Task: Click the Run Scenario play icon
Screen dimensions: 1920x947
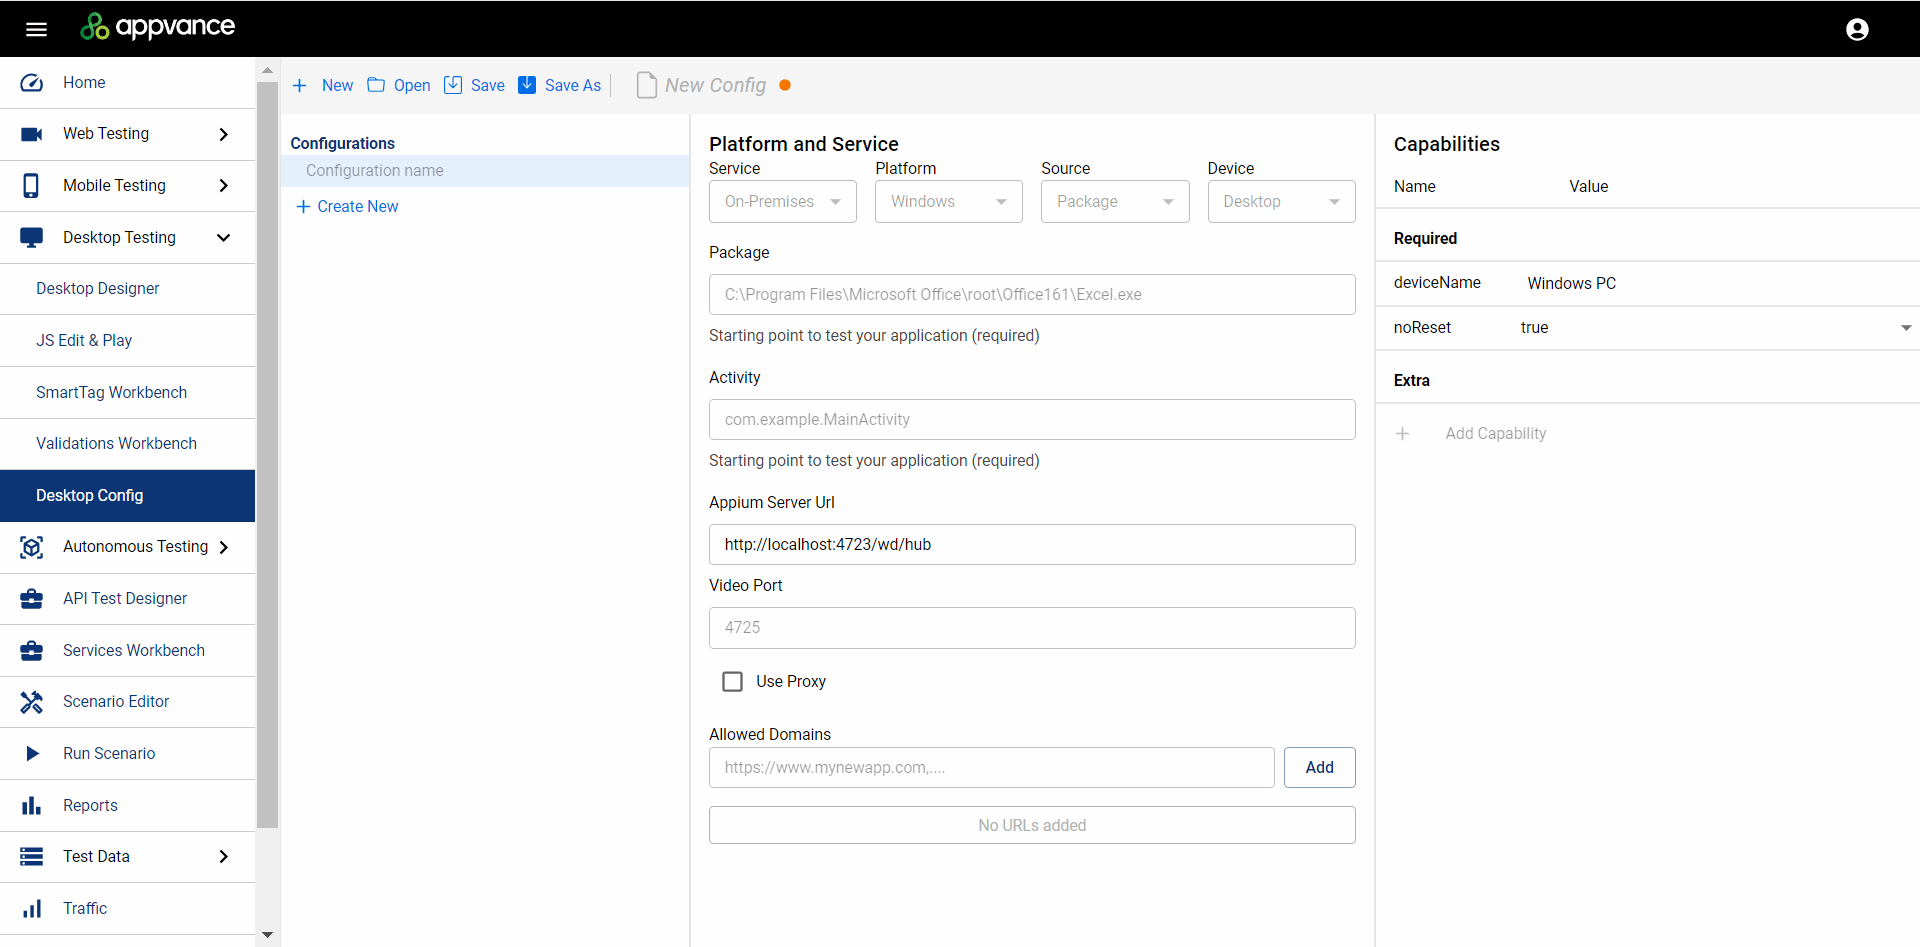Action: point(32,754)
